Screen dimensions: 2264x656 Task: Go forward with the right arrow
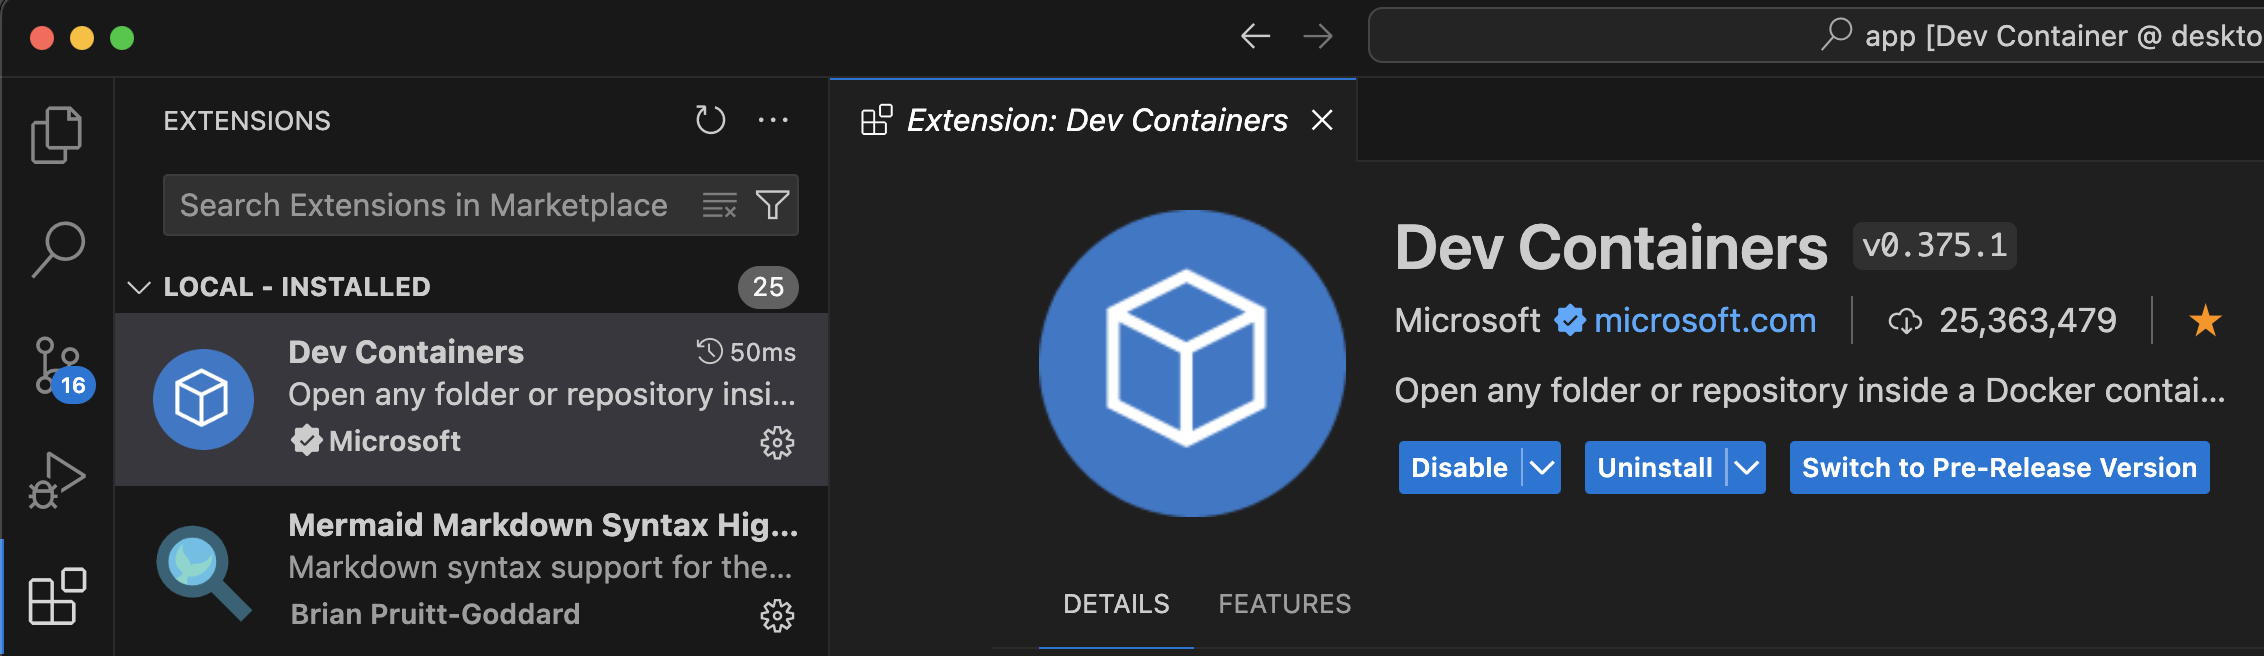point(1318,37)
